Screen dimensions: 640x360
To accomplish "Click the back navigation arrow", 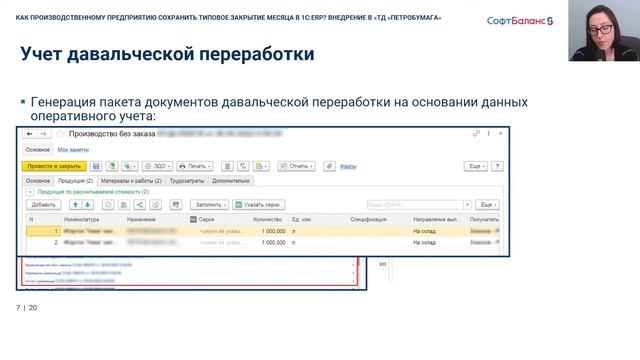I will tap(29, 134).
